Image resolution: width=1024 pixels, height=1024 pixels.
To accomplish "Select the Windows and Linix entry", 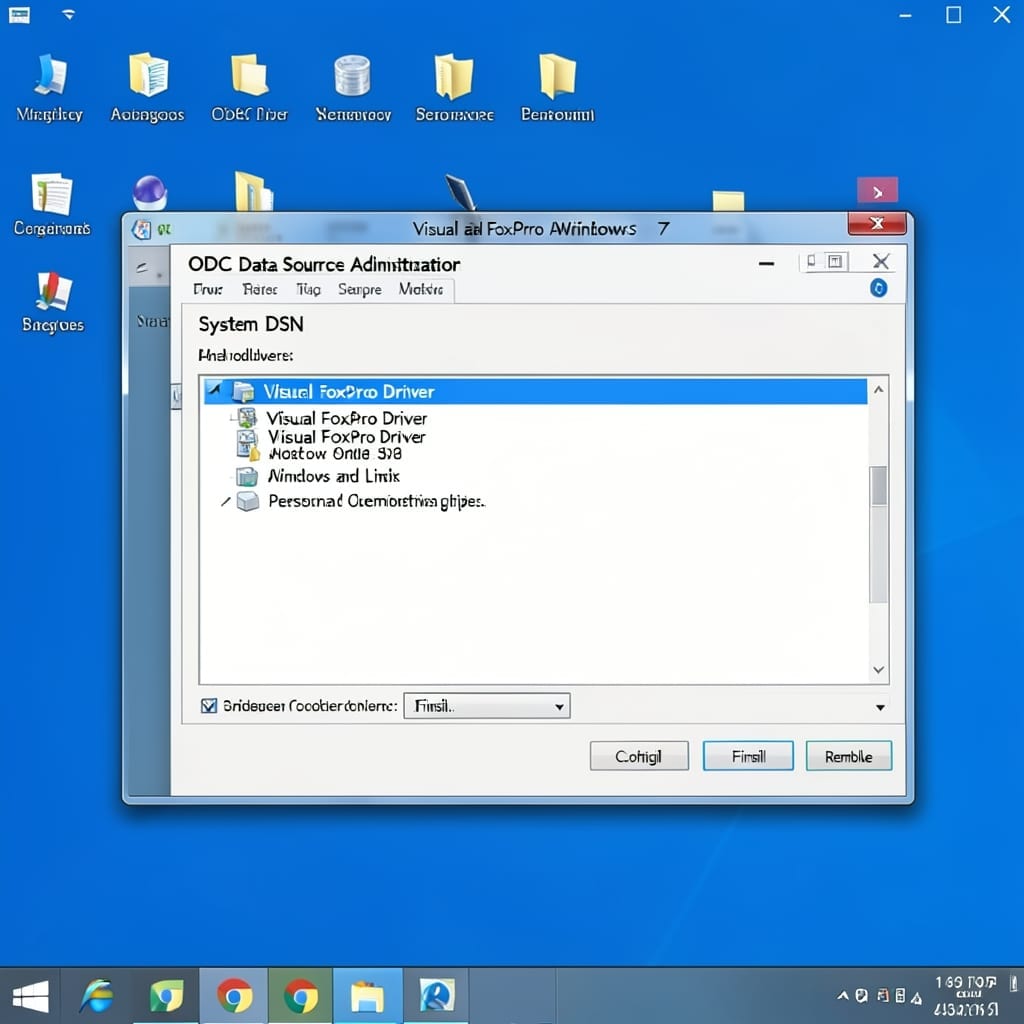I will click(x=334, y=476).
